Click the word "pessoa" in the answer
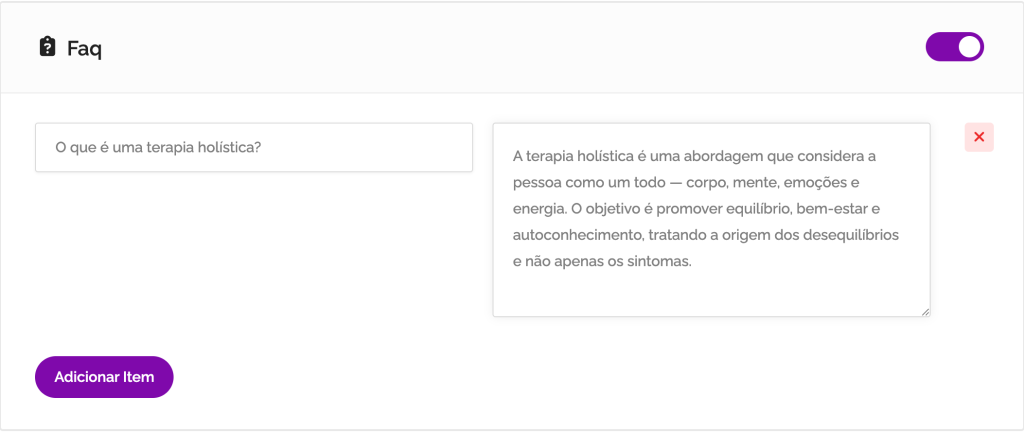This screenshot has height=434, width=1024. pyautogui.click(x=536, y=183)
